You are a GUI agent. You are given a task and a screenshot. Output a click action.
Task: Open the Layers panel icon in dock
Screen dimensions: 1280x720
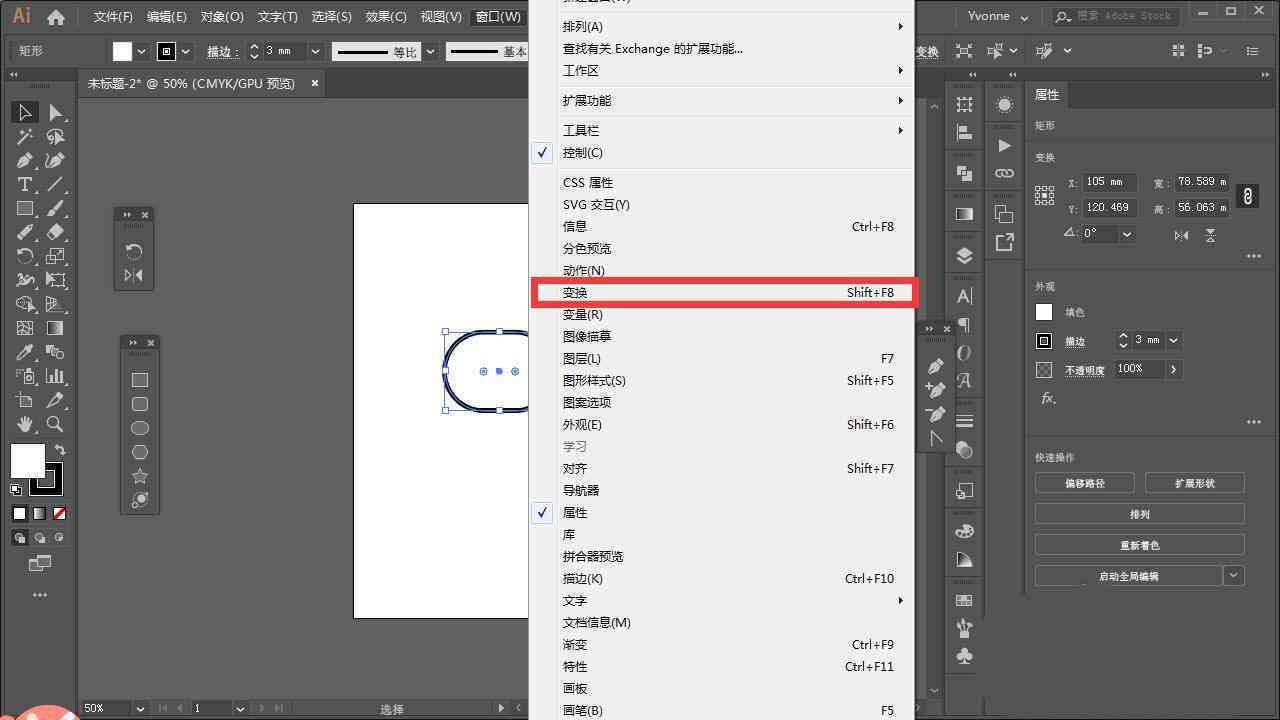click(964, 255)
